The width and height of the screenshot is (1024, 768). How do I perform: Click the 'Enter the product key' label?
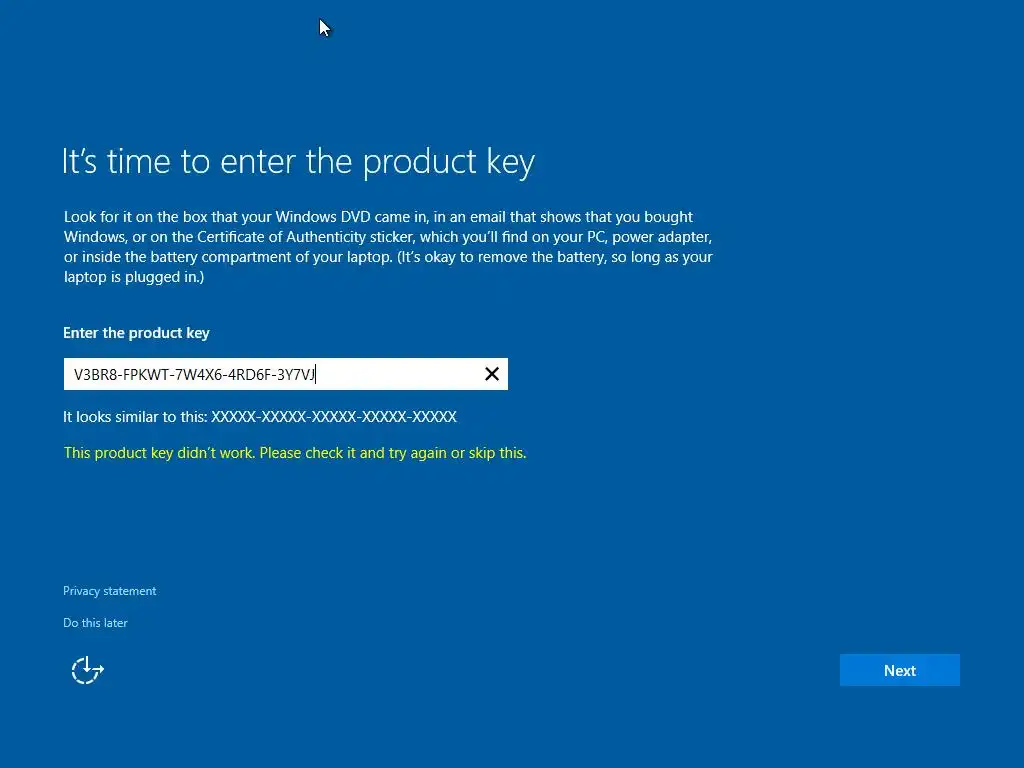point(136,333)
